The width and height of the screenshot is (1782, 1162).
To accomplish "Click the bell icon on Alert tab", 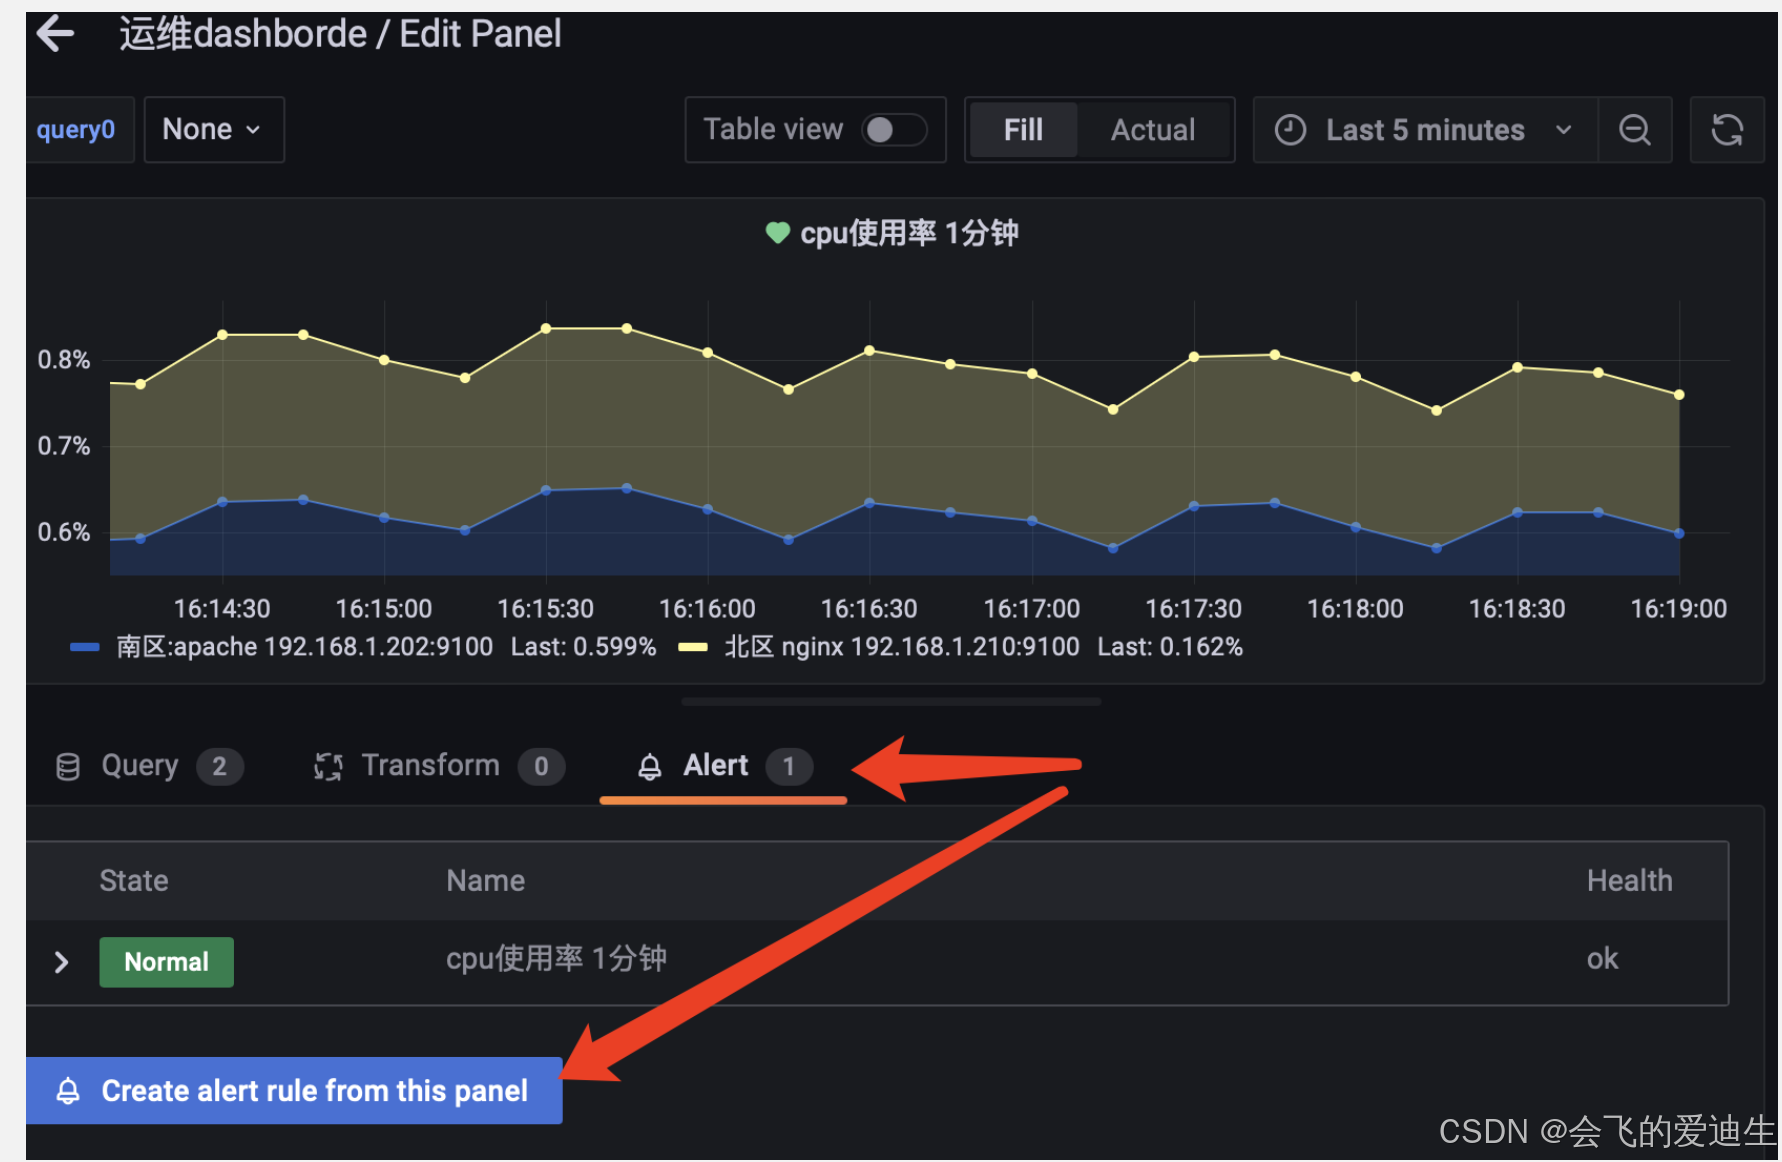I will pos(650,767).
